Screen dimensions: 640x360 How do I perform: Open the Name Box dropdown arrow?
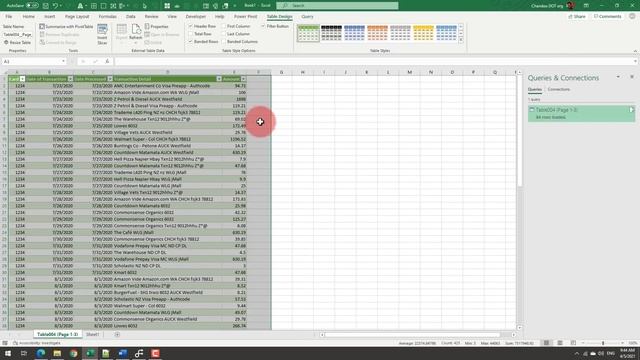(x=63, y=61)
